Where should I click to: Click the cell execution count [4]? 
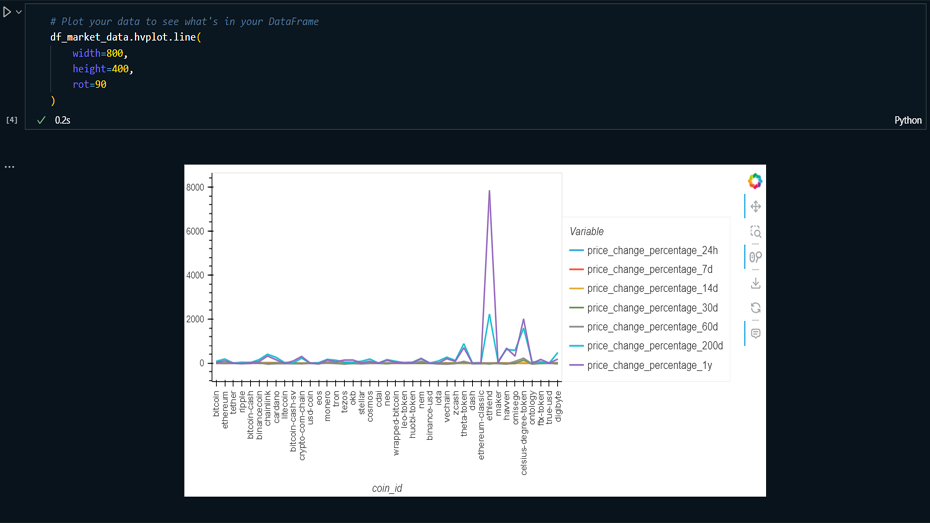pos(12,120)
